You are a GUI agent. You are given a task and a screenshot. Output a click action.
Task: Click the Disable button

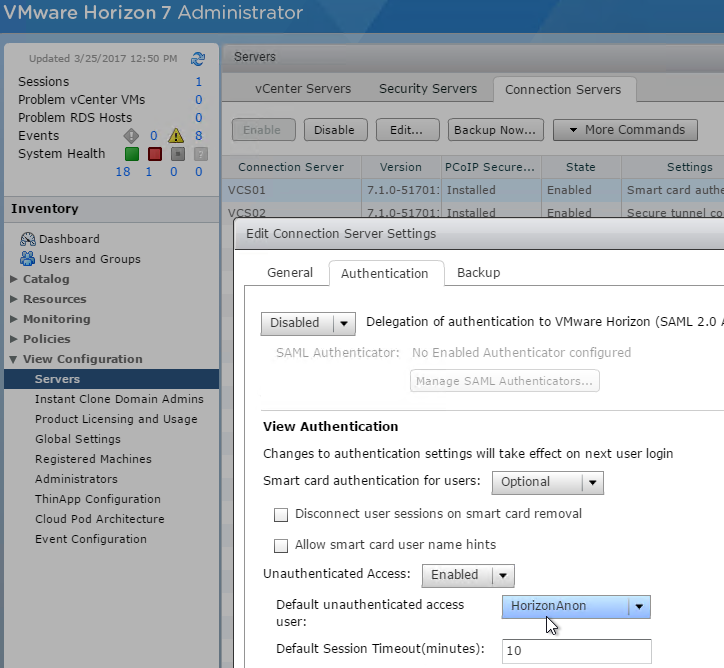coord(334,130)
